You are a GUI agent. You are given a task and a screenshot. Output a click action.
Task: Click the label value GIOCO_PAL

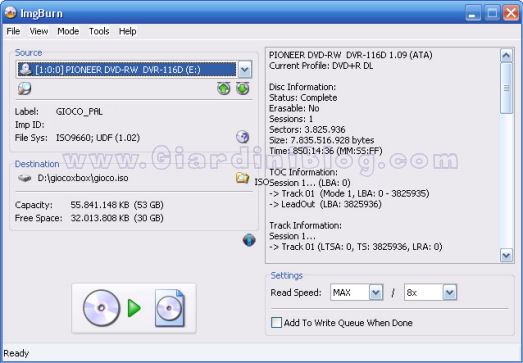click(x=79, y=111)
